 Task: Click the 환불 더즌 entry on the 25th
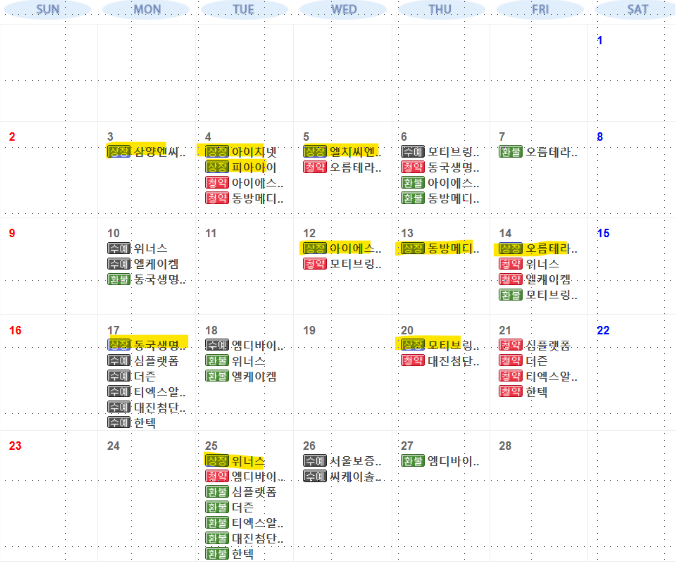pos(229,507)
